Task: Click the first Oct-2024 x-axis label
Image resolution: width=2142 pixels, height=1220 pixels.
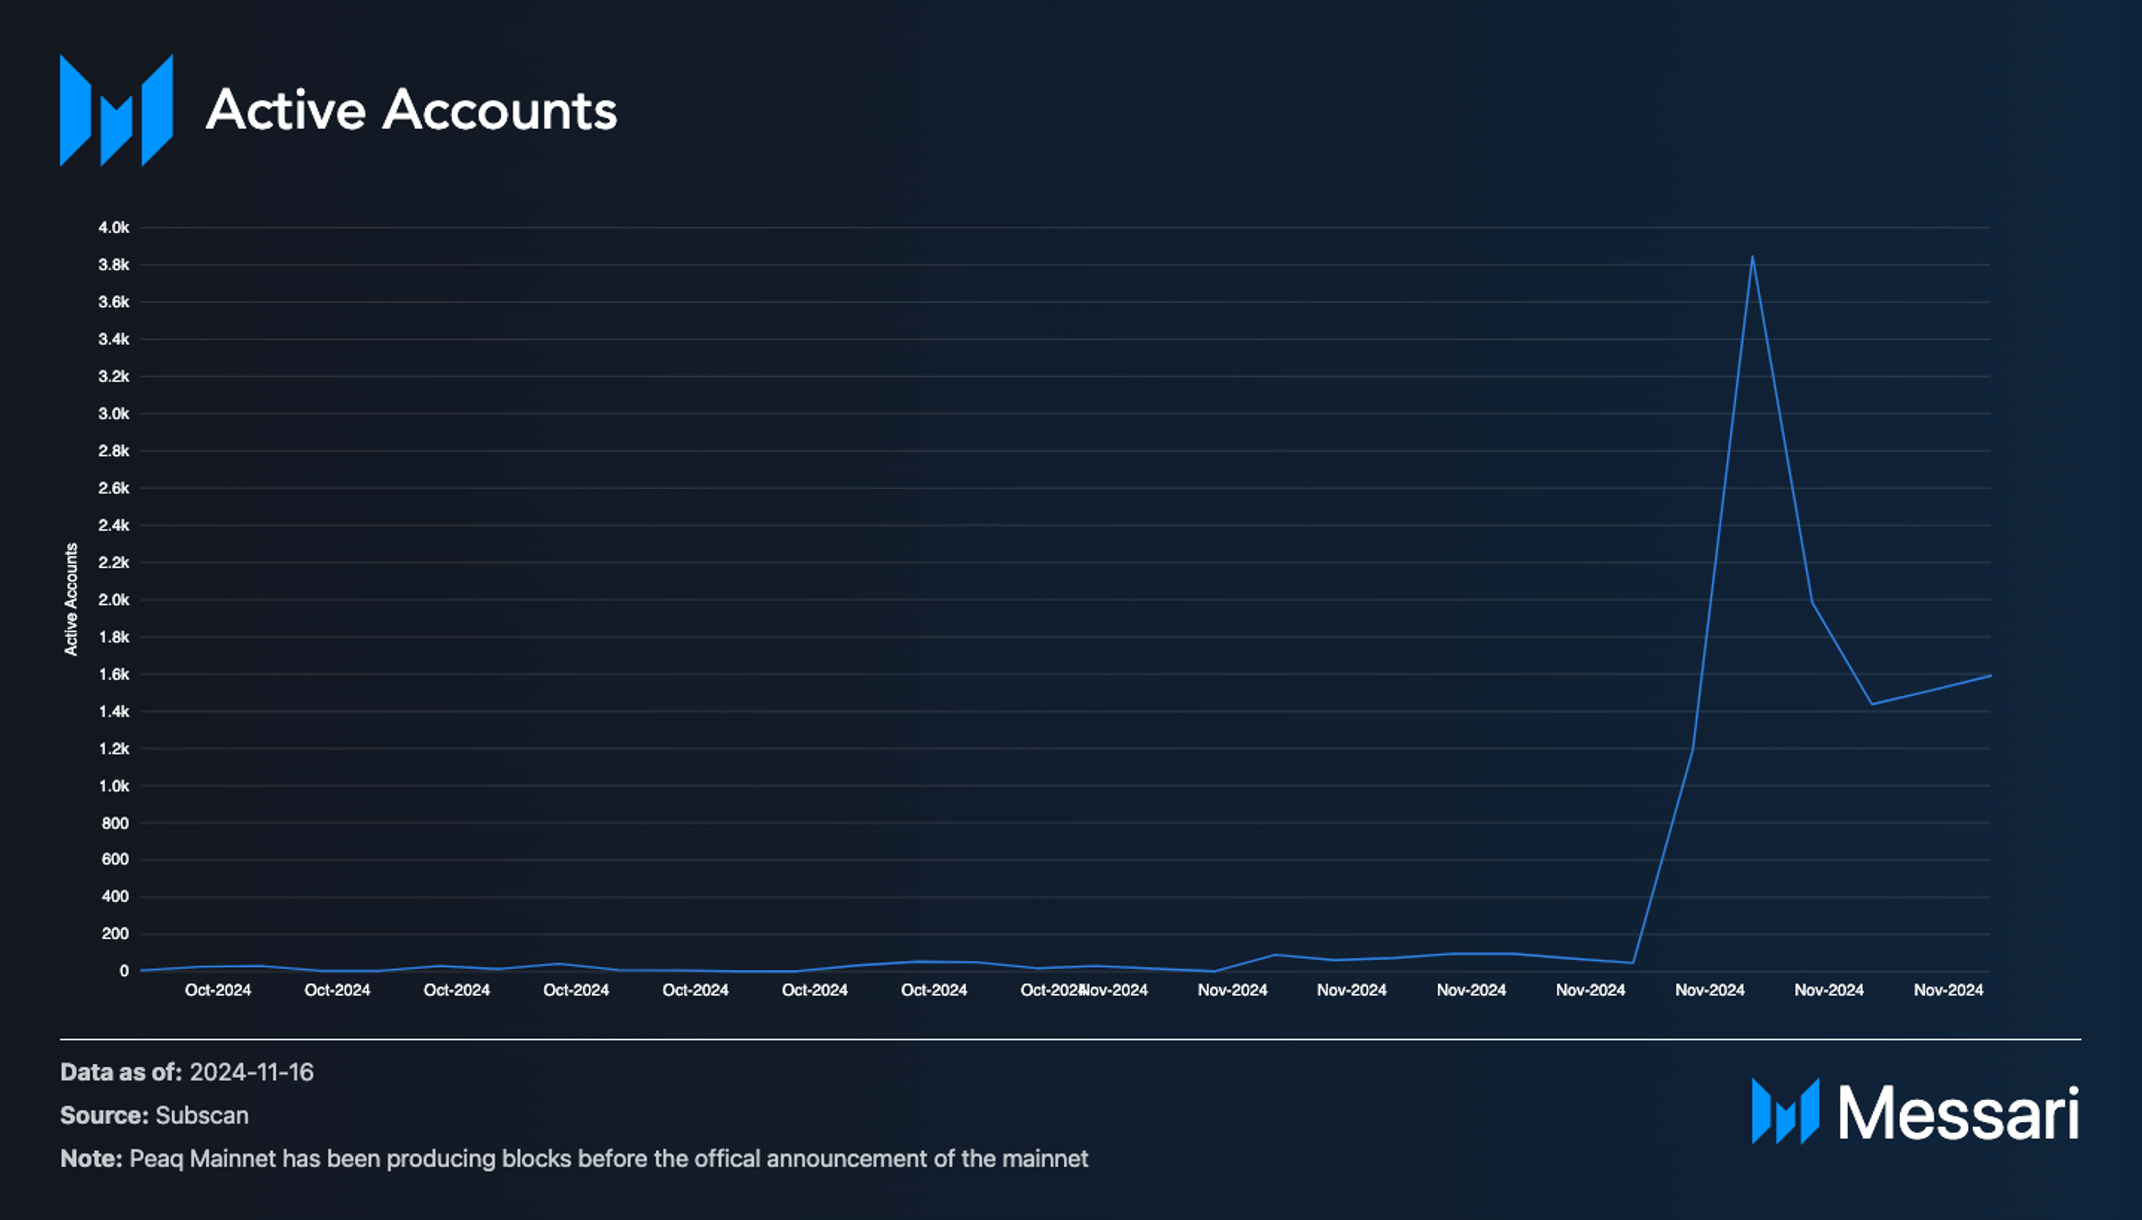Action: click(218, 990)
